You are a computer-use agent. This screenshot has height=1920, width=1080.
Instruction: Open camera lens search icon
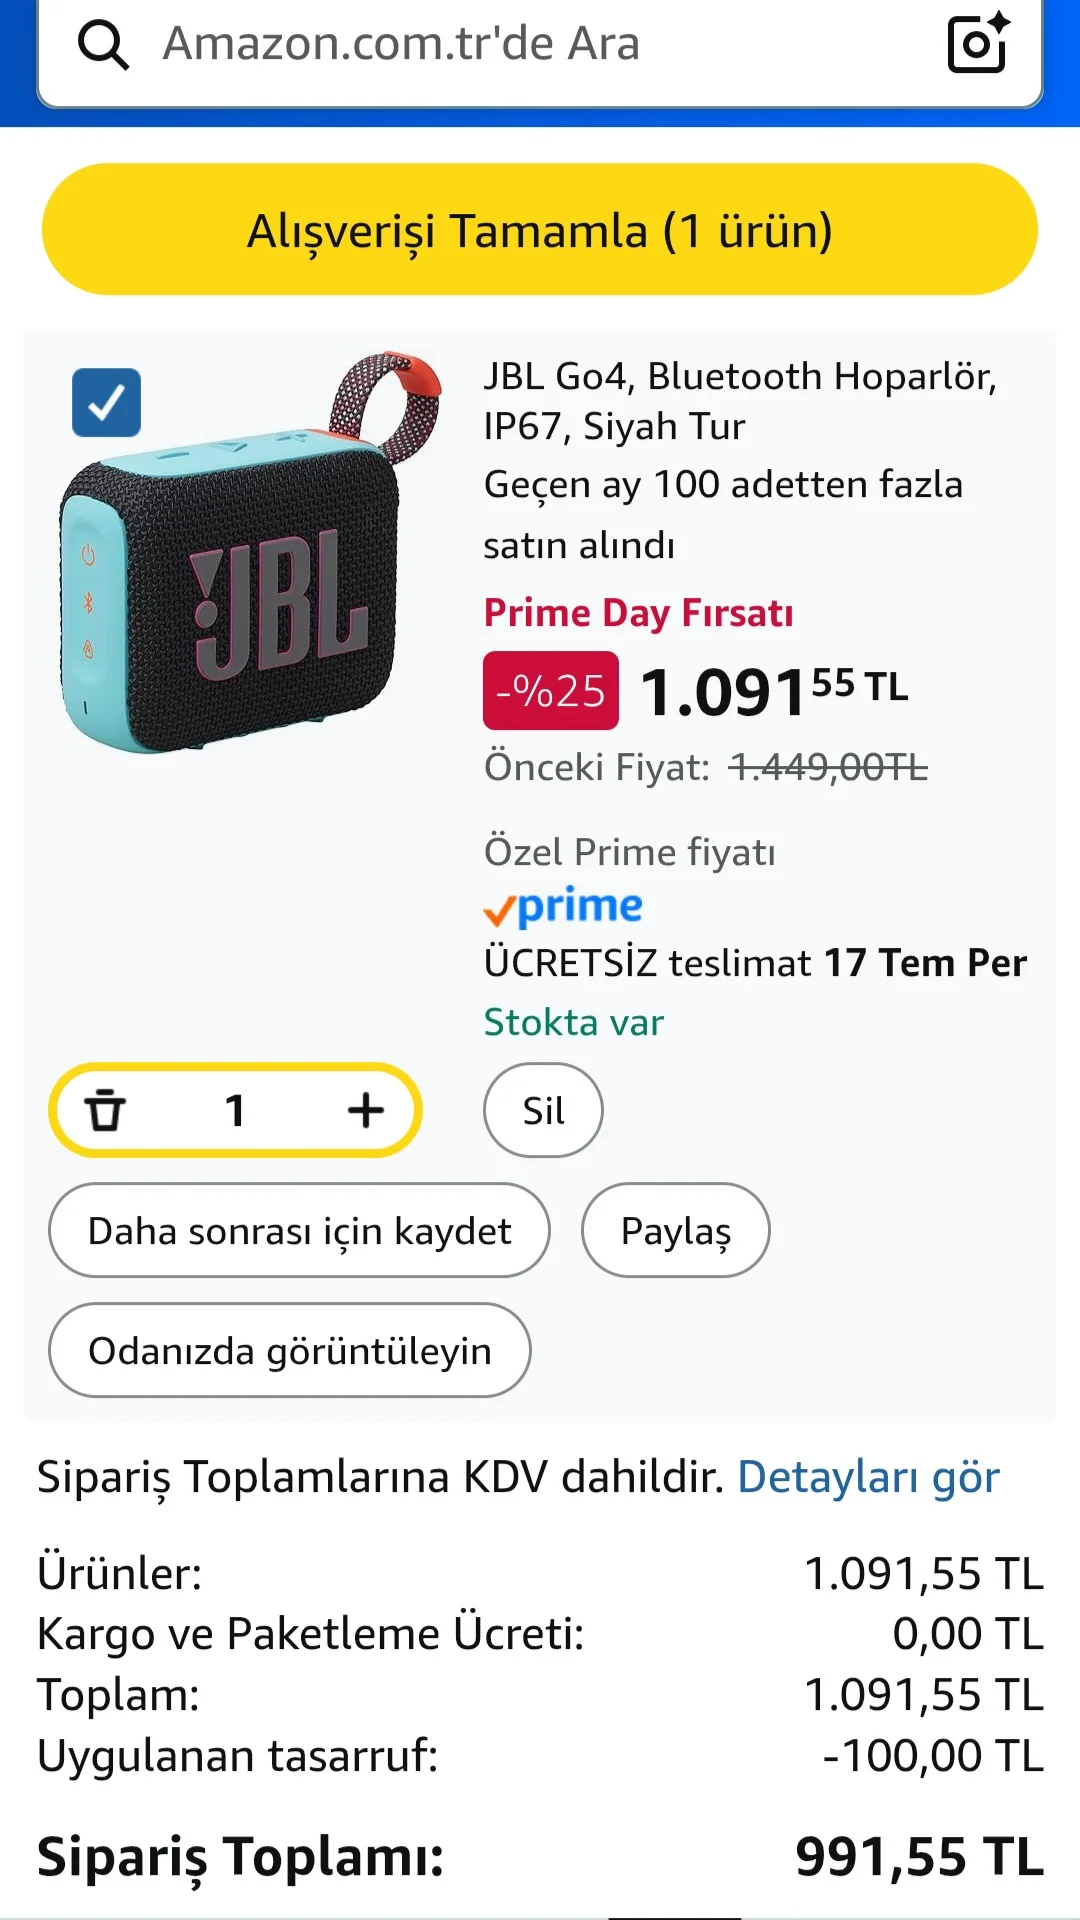pos(977,43)
